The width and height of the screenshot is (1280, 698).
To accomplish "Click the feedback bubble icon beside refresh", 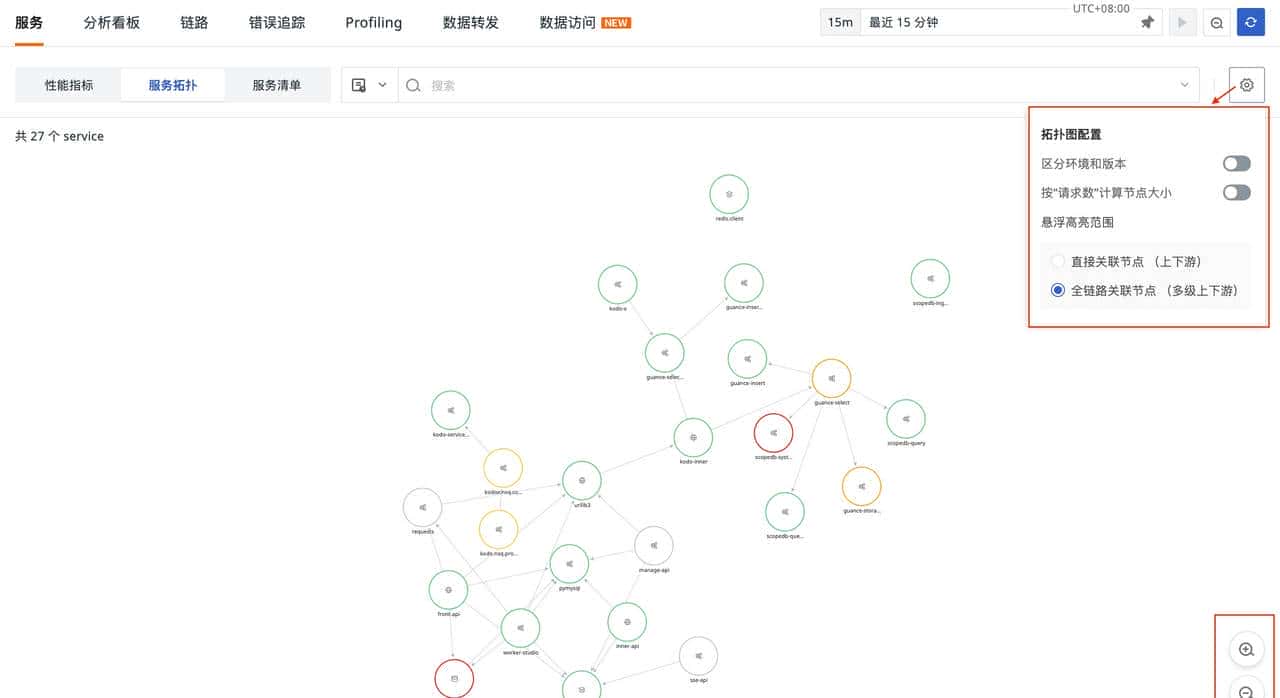I will tap(1216, 21).
